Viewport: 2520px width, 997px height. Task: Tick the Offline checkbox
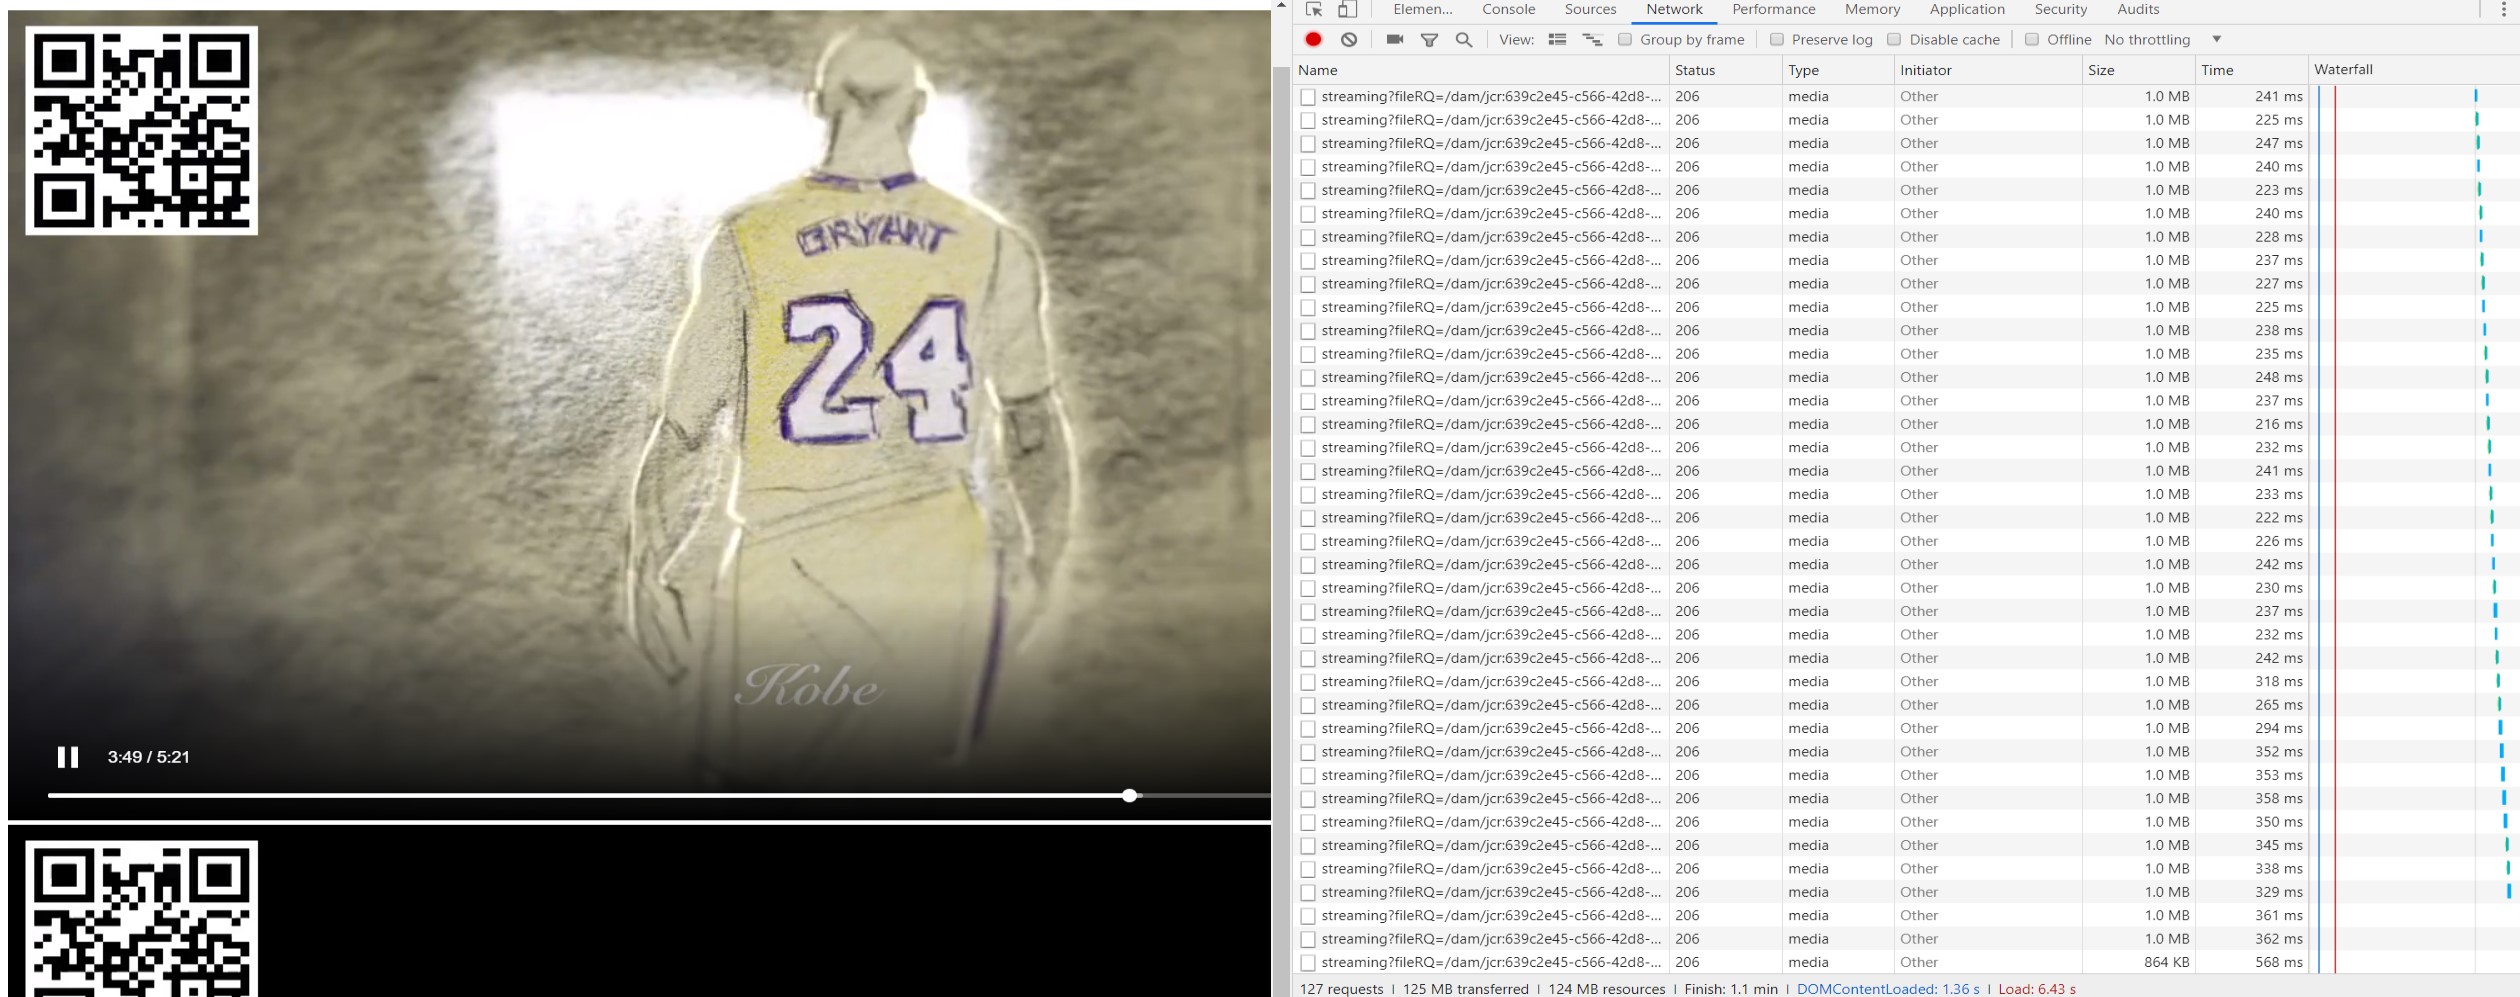pyautogui.click(x=2031, y=39)
